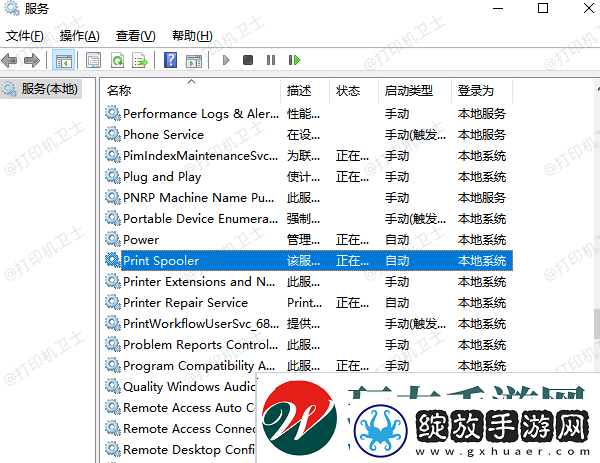600x463 pixels.
Task: Click the gear icon of Print Spooler
Action: pyautogui.click(x=112, y=260)
